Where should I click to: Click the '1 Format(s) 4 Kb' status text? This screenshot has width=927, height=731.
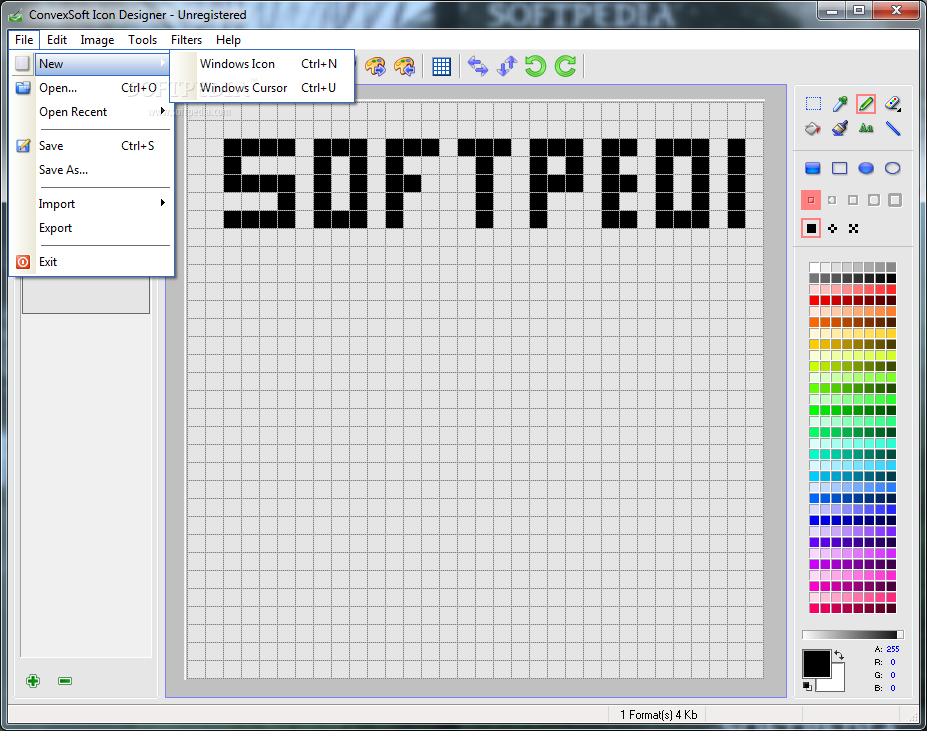tap(659, 714)
